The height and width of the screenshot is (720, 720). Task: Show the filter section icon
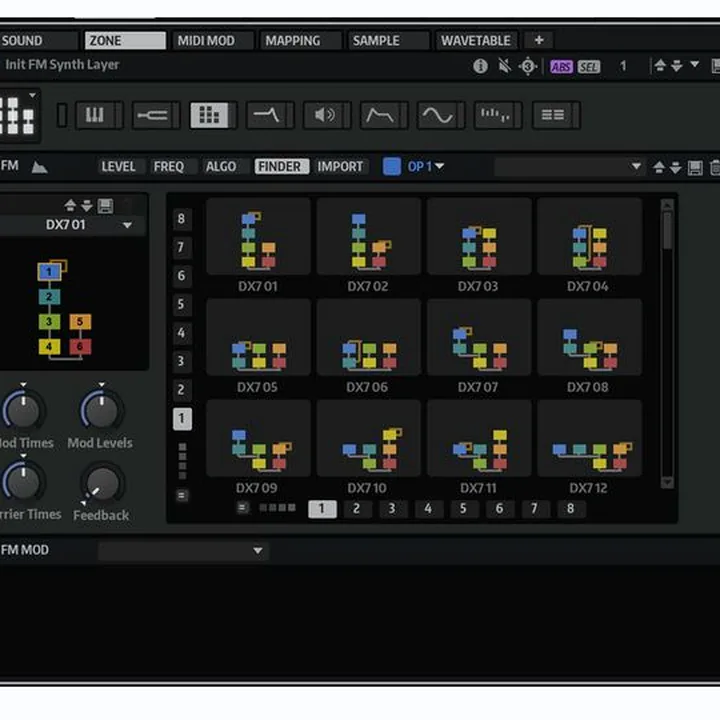click(267, 115)
